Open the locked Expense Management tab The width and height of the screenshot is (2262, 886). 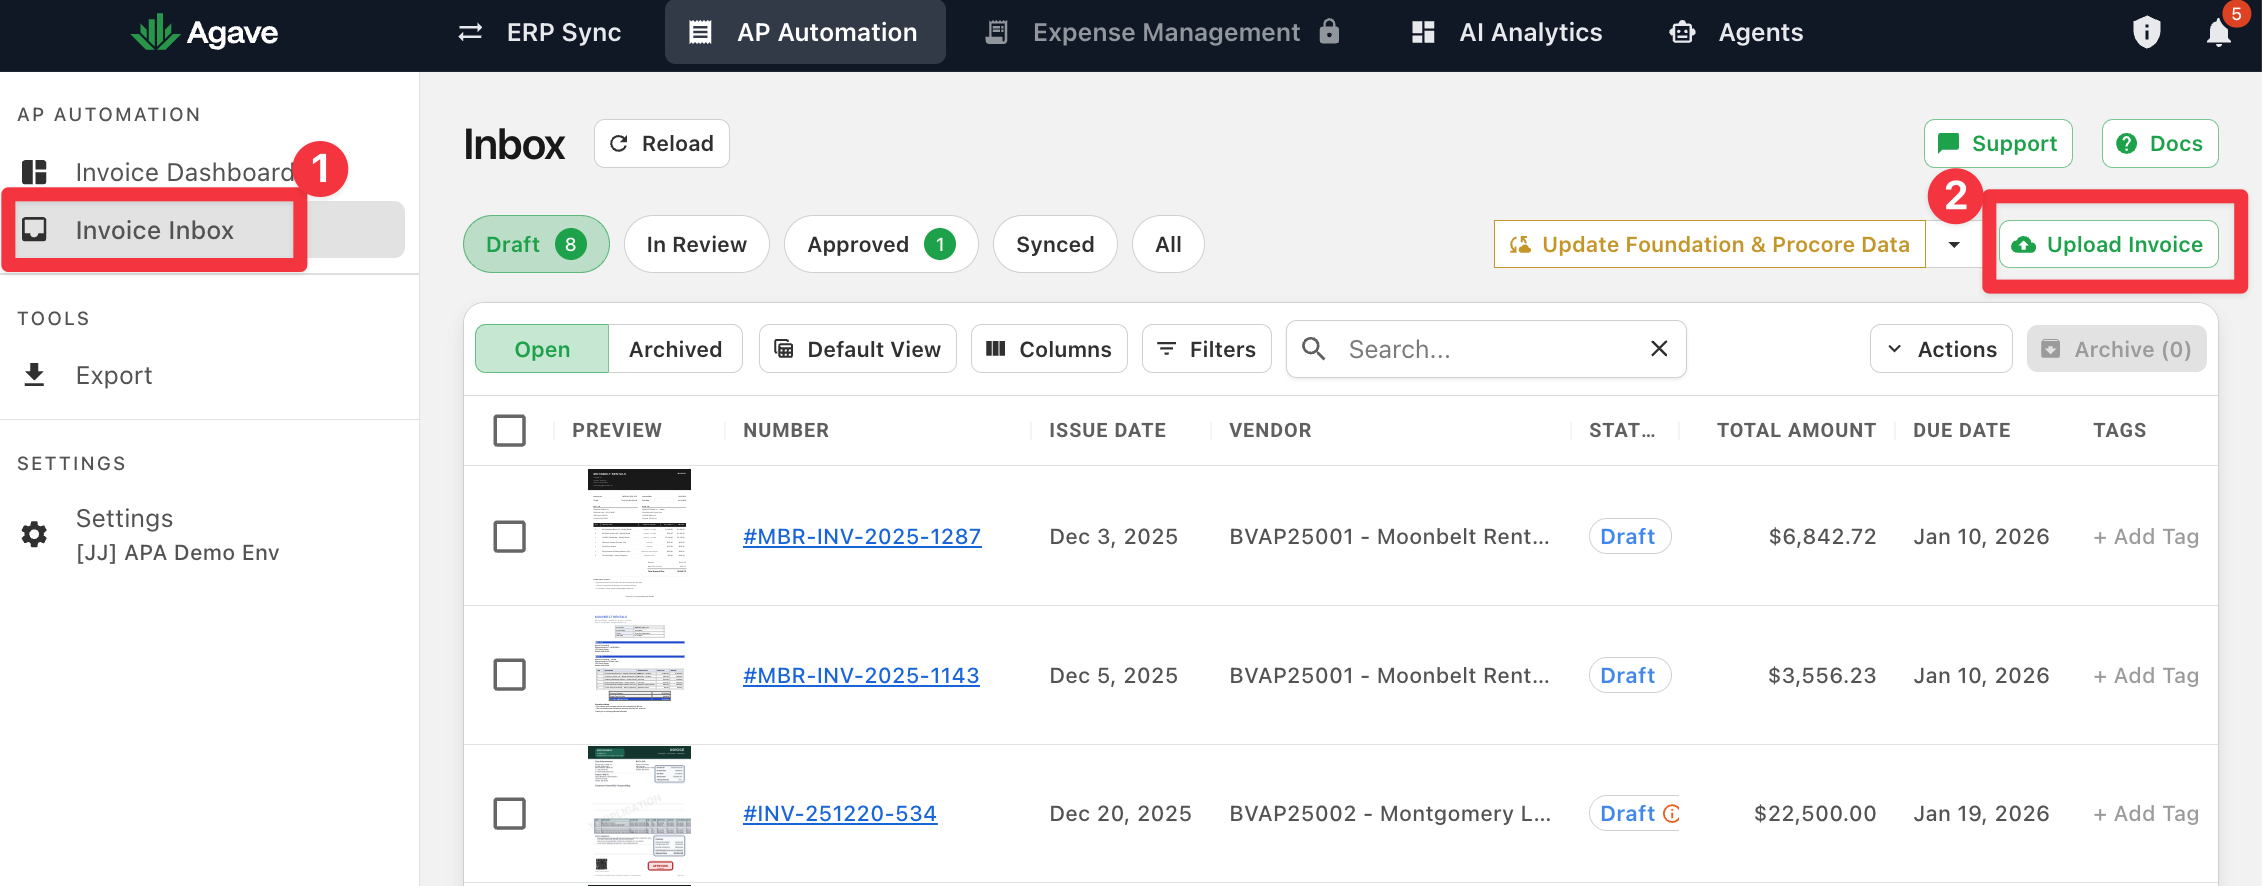[x=1163, y=32]
